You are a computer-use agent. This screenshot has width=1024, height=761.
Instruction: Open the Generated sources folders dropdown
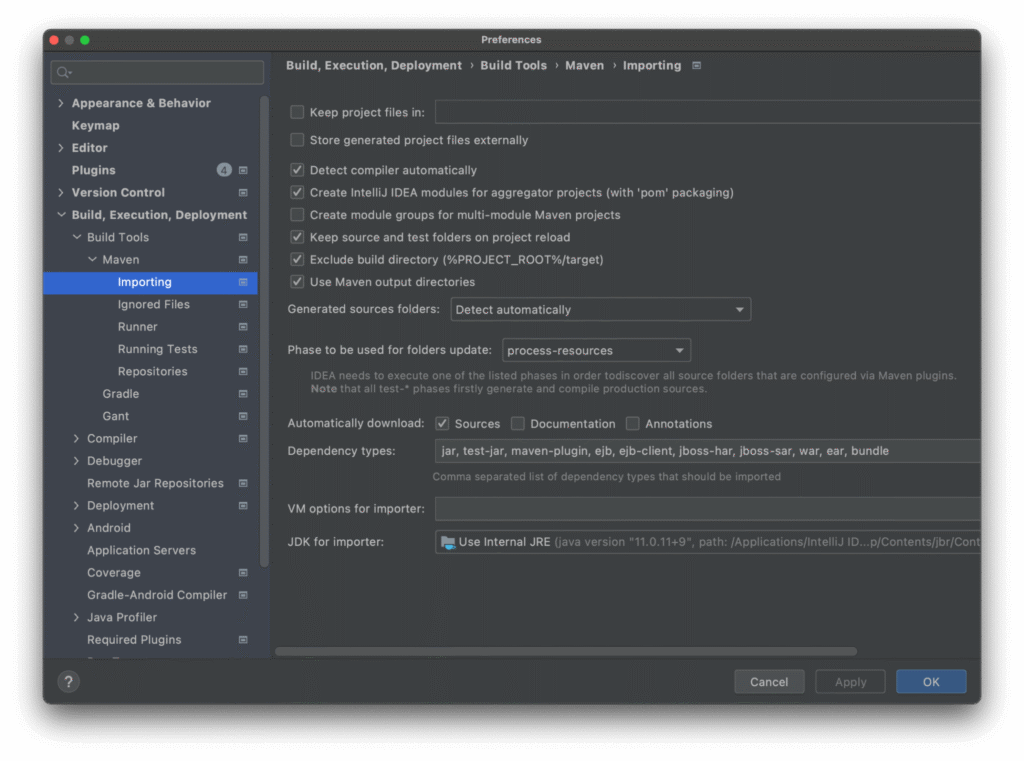tap(740, 309)
